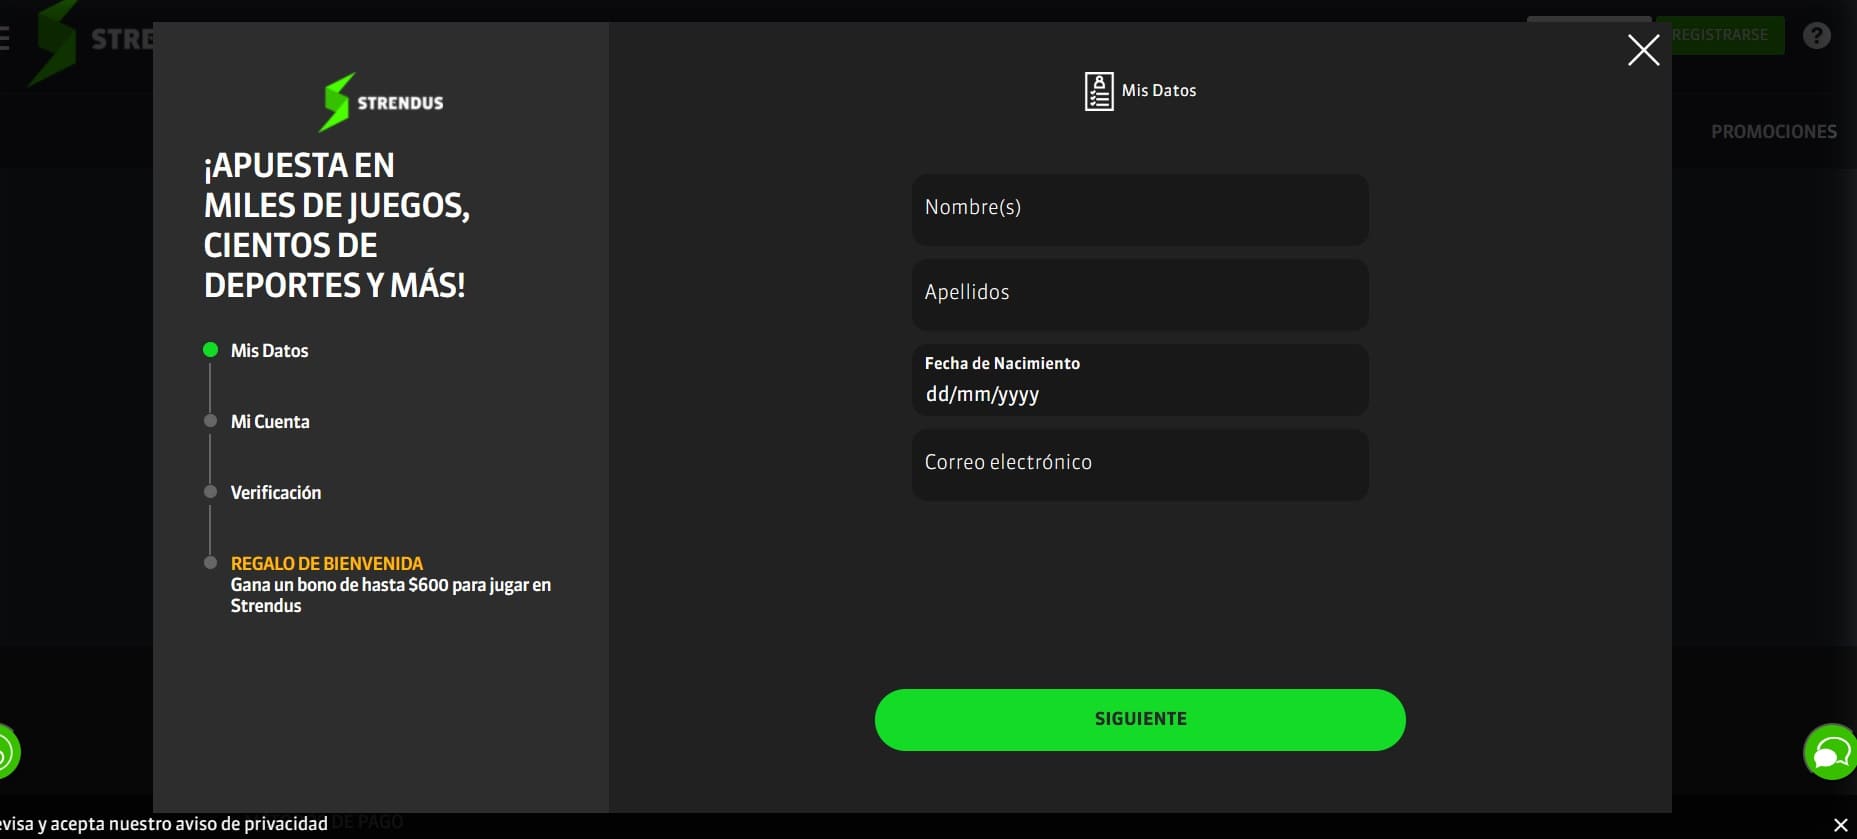The width and height of the screenshot is (1857, 839).
Task: Click the green SIGUIENTE button
Action: (1140, 720)
